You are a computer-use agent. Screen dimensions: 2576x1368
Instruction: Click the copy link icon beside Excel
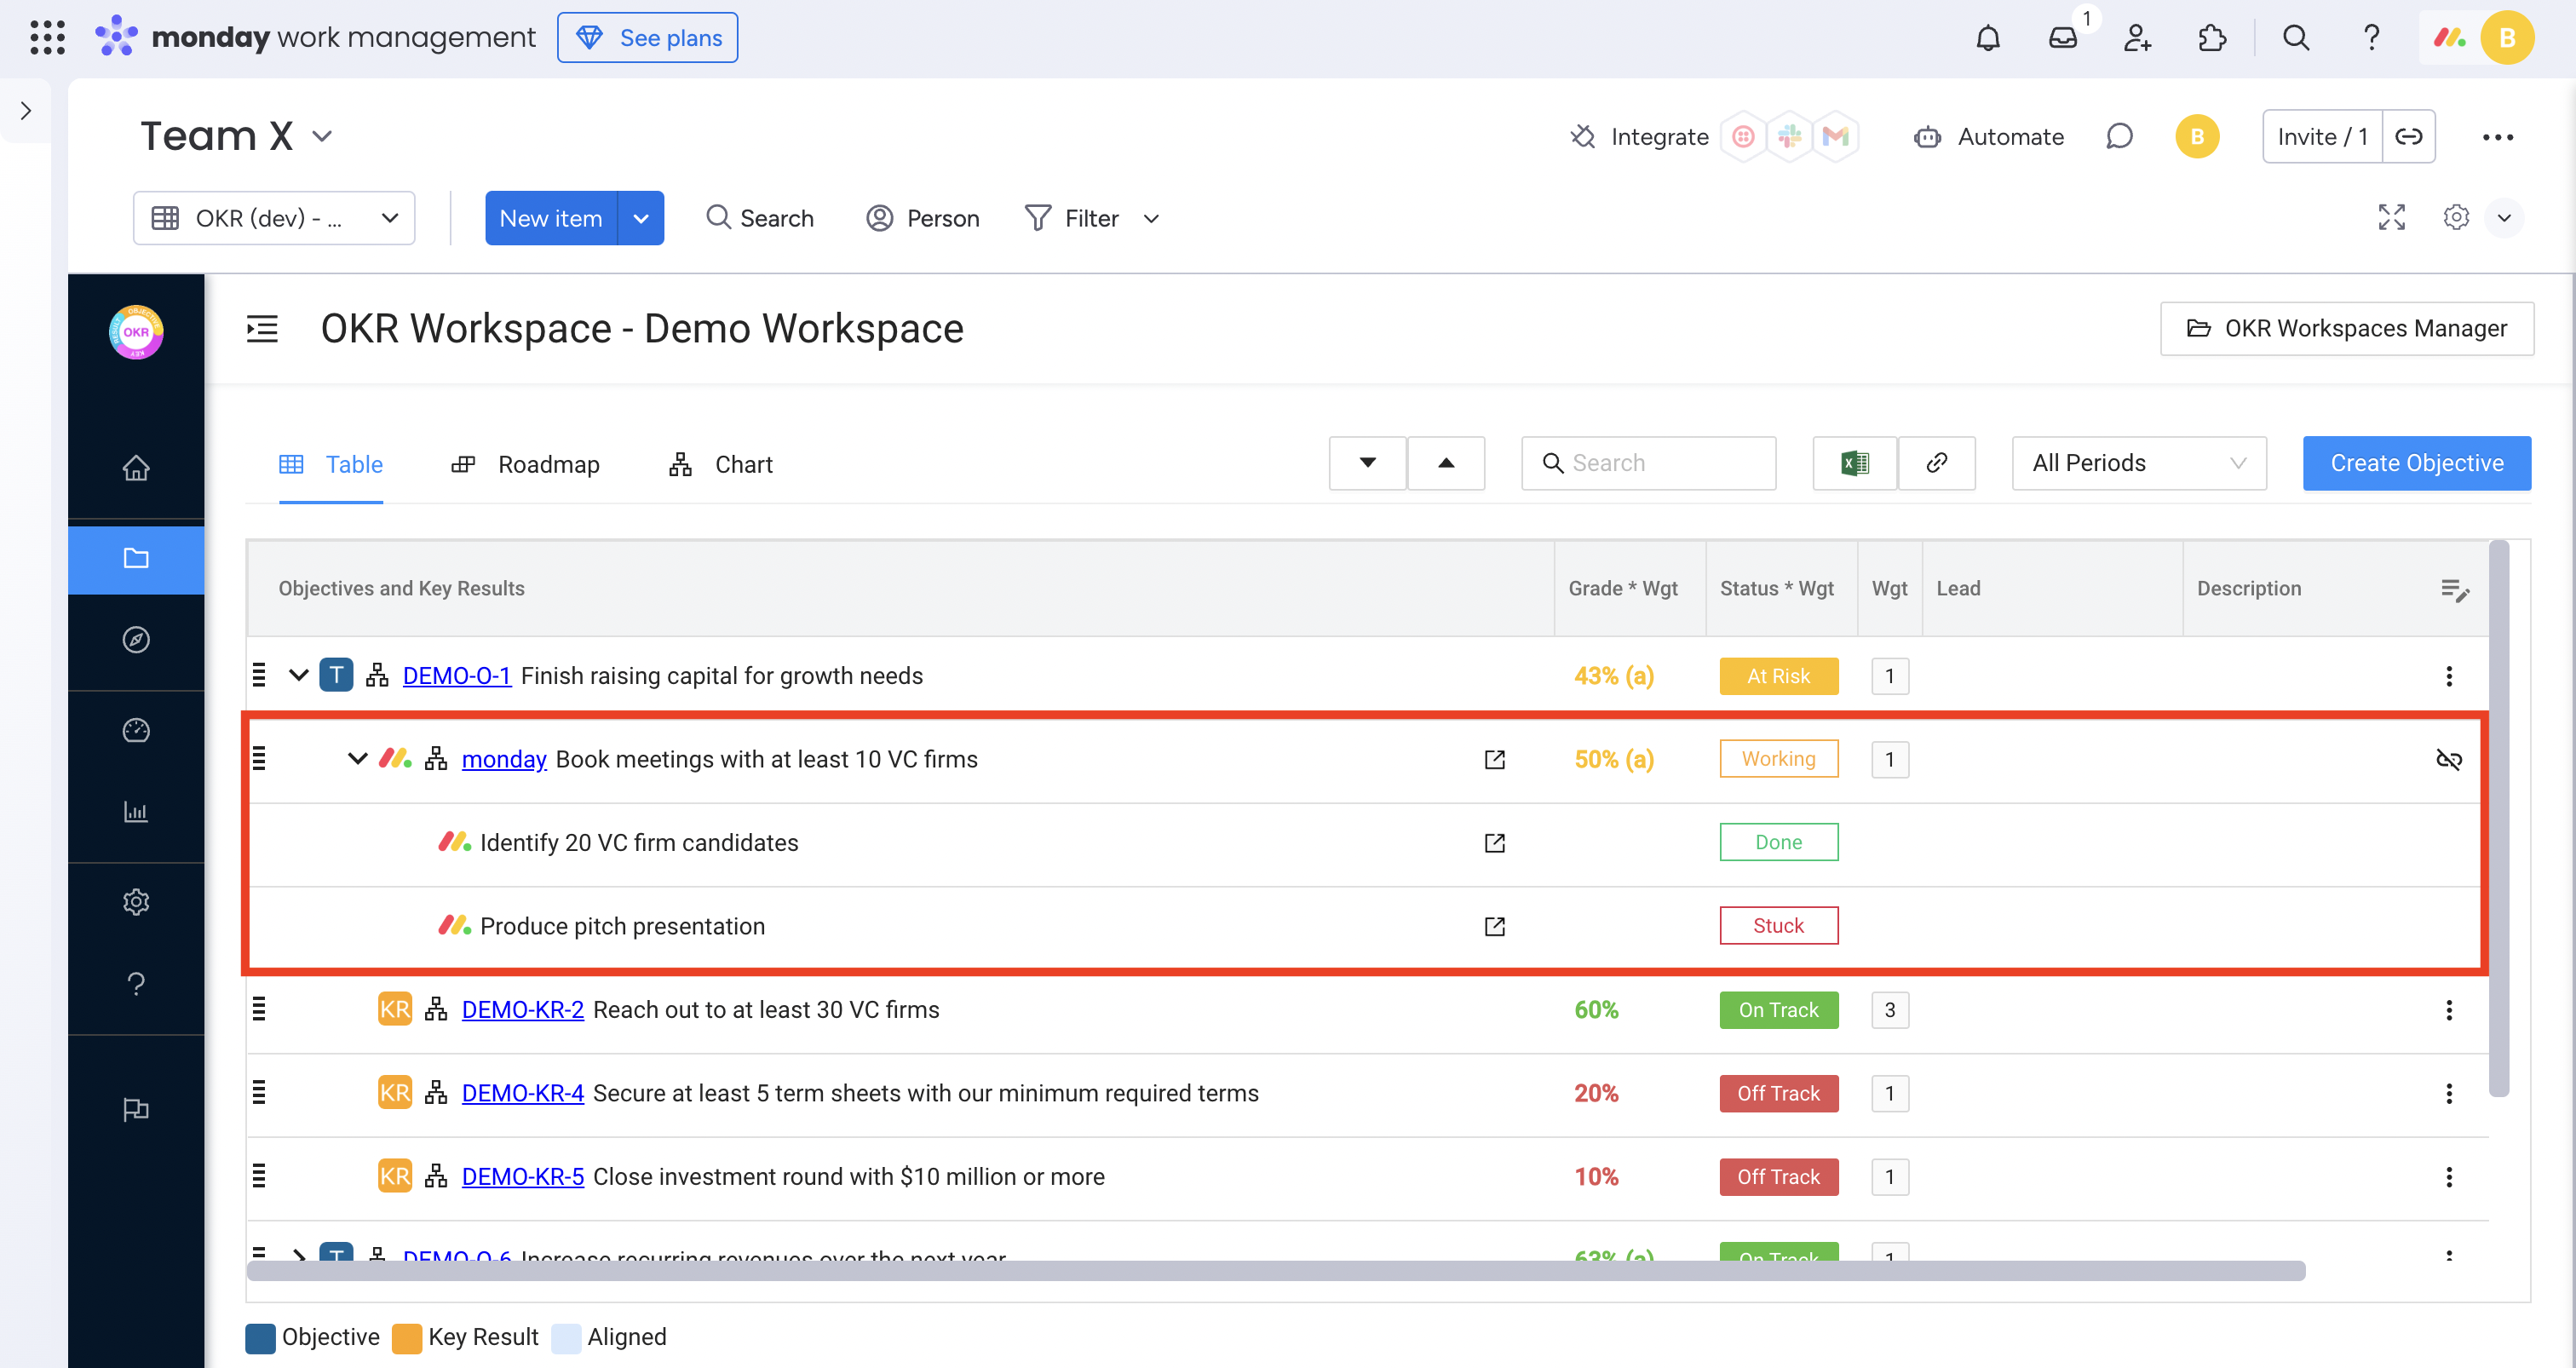click(x=1936, y=463)
